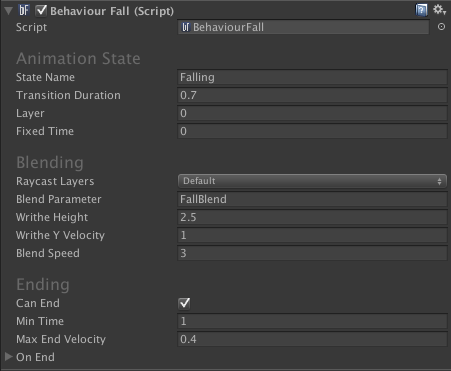The image size is (451, 371).
Task: Uncheck the Can End checkbox
Action: (184, 303)
